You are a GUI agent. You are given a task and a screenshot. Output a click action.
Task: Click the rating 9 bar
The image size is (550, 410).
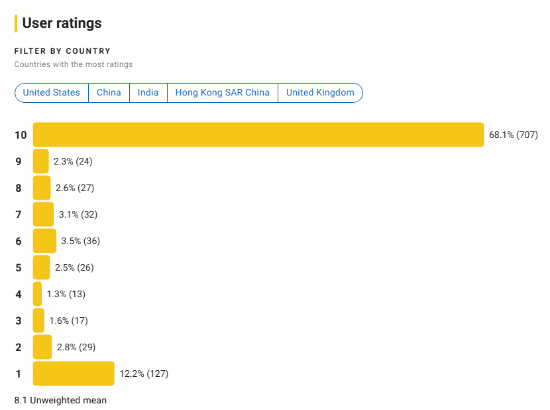[41, 161]
